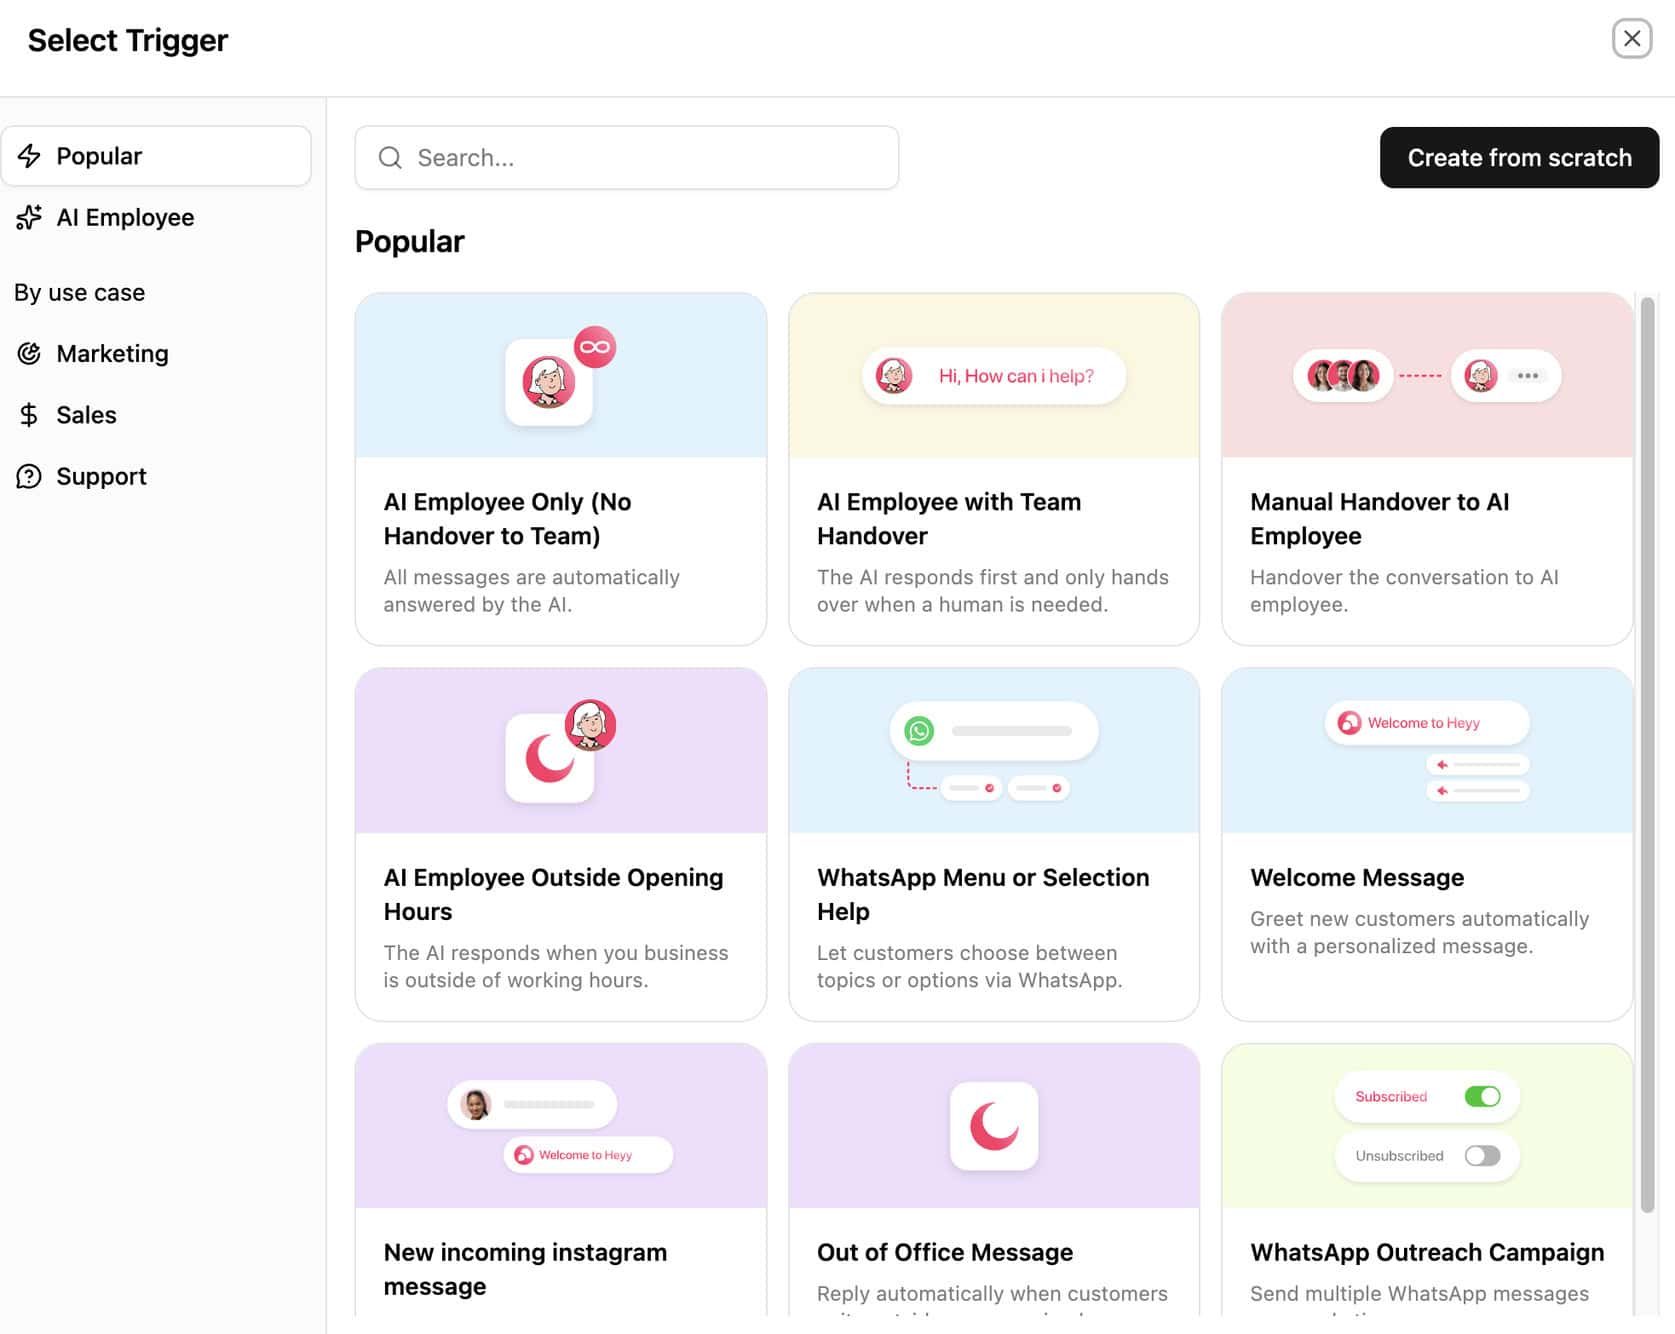Click the AI Employee sparkle icon

(x=29, y=217)
